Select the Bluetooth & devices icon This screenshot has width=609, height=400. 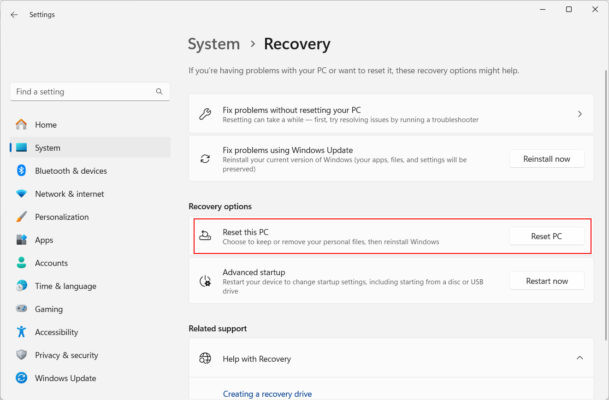21,171
